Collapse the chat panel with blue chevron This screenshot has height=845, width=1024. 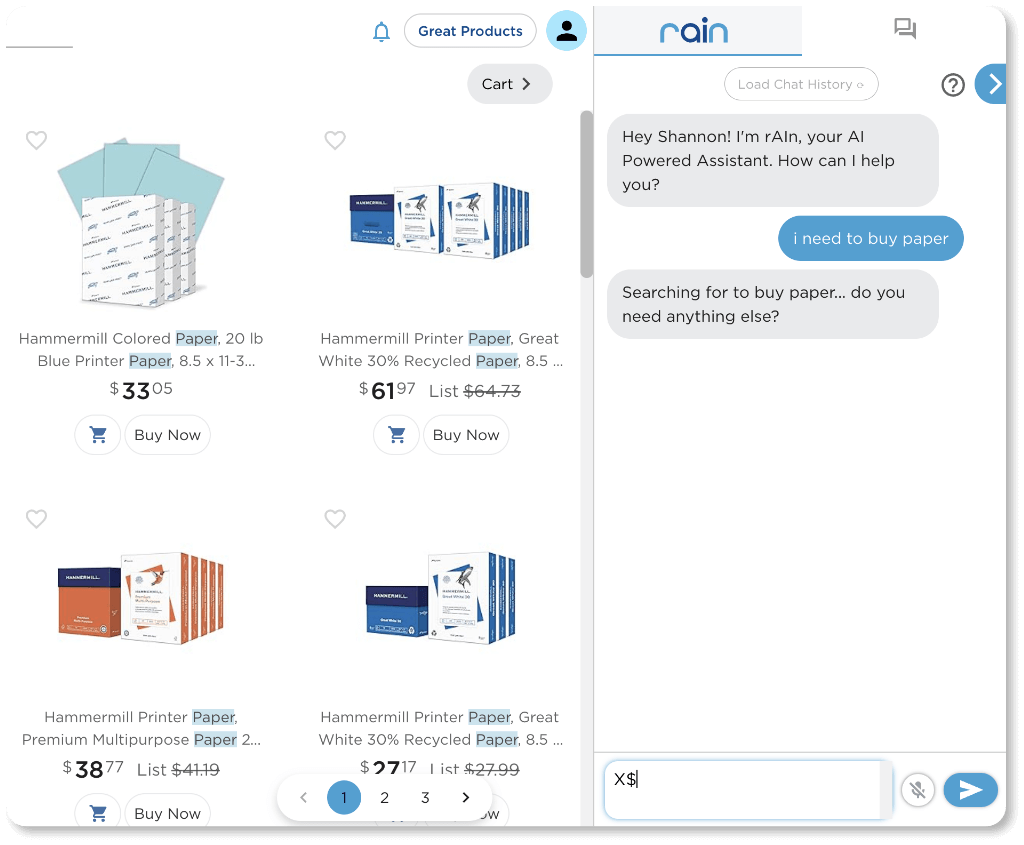click(993, 84)
